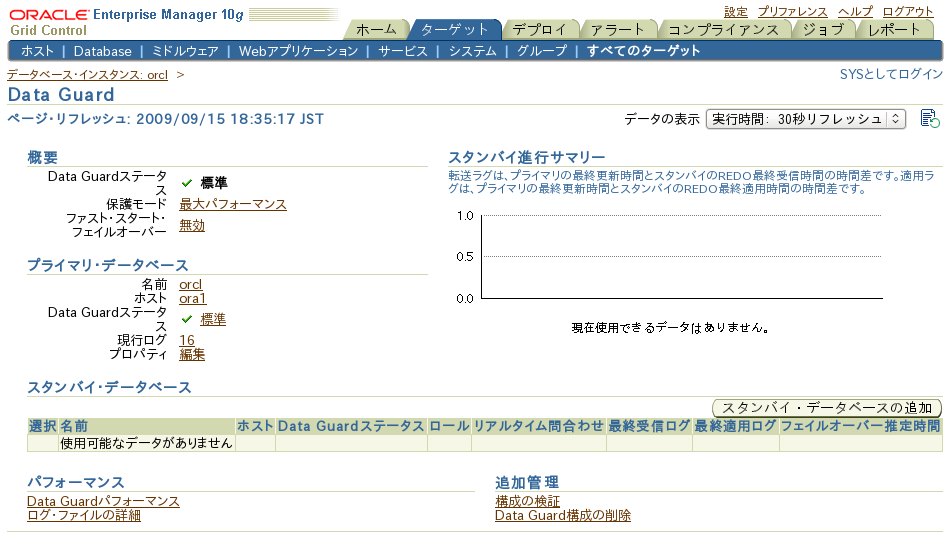This screenshot has width=951, height=540.
Task: Select the ホスト subtab
Action: point(38,51)
